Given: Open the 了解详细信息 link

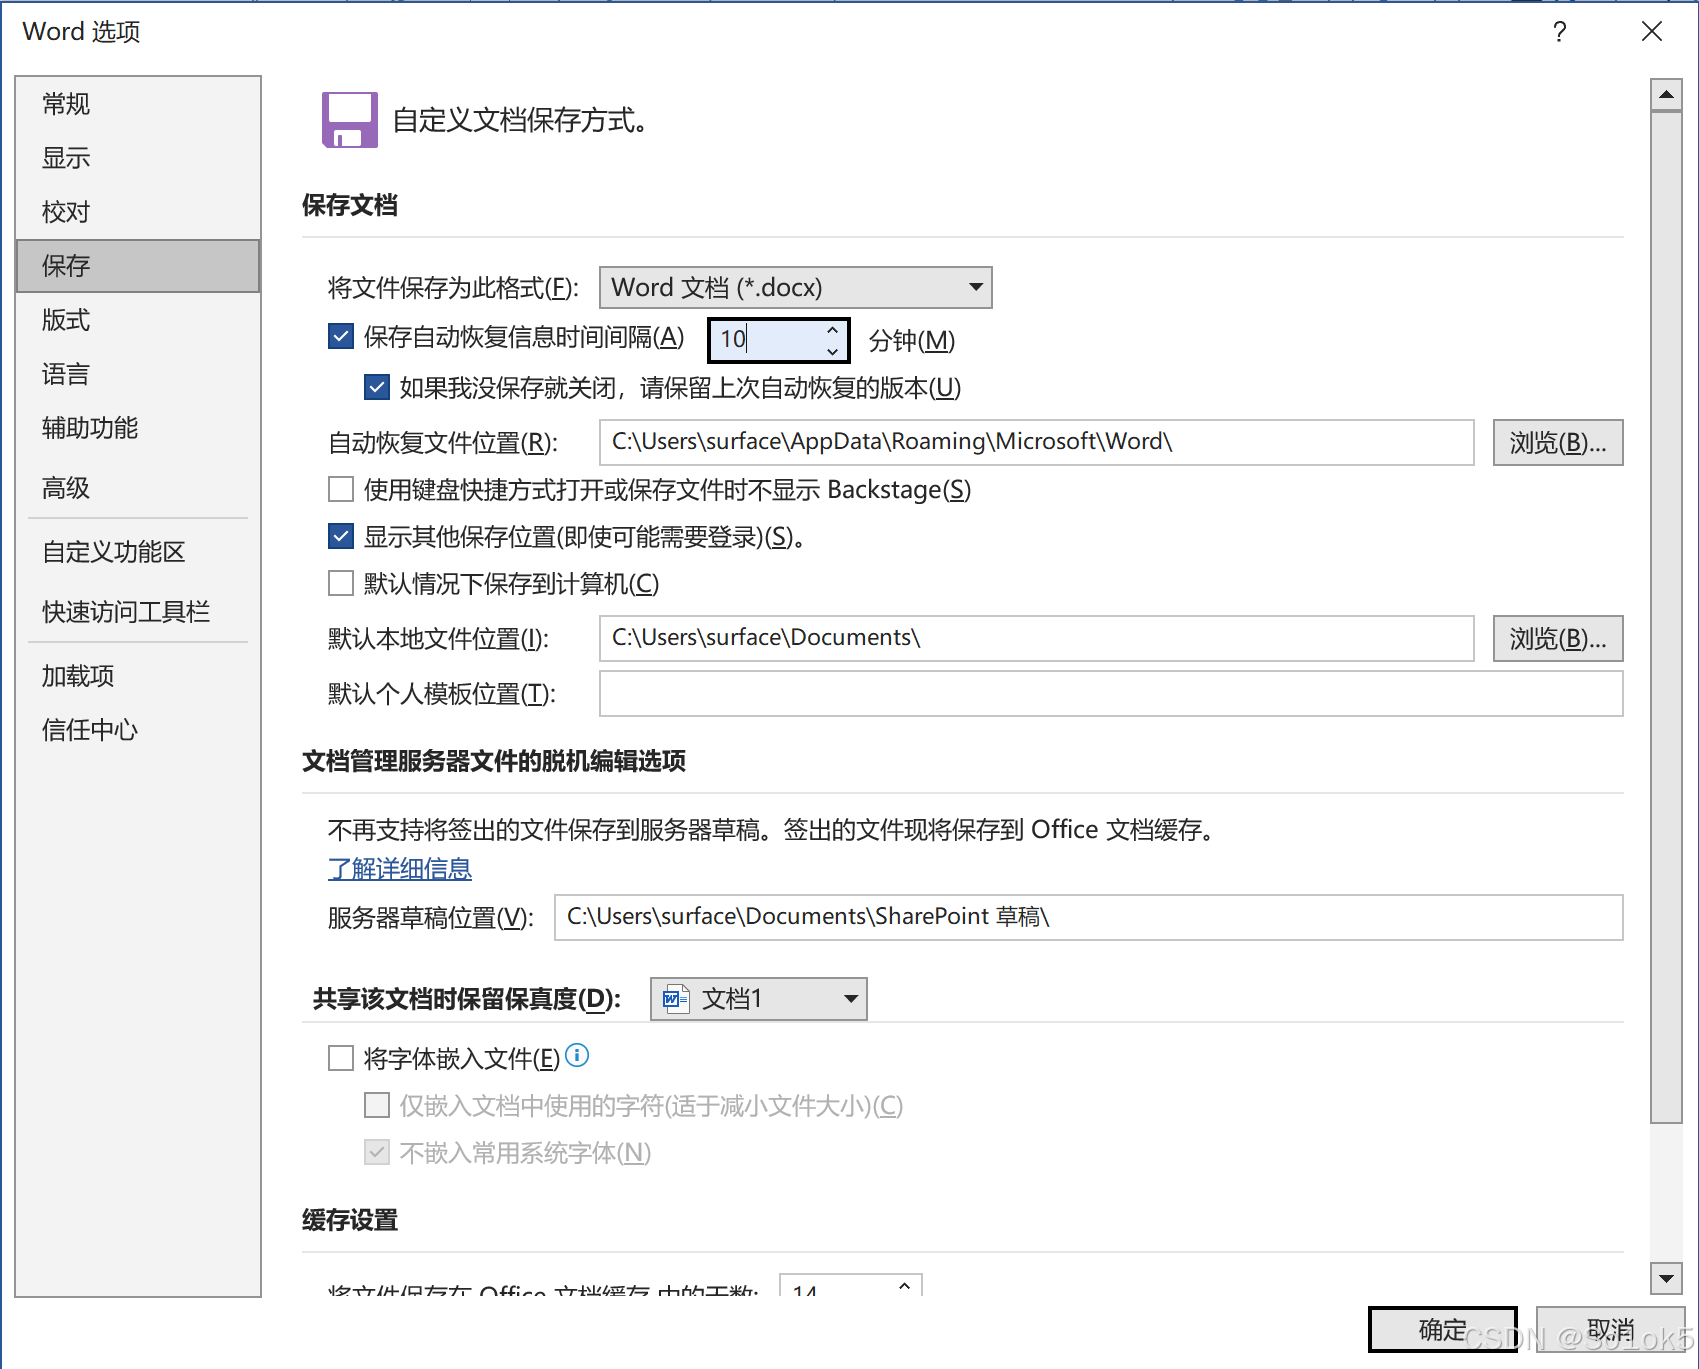Looking at the screenshot, I should pos(400,869).
